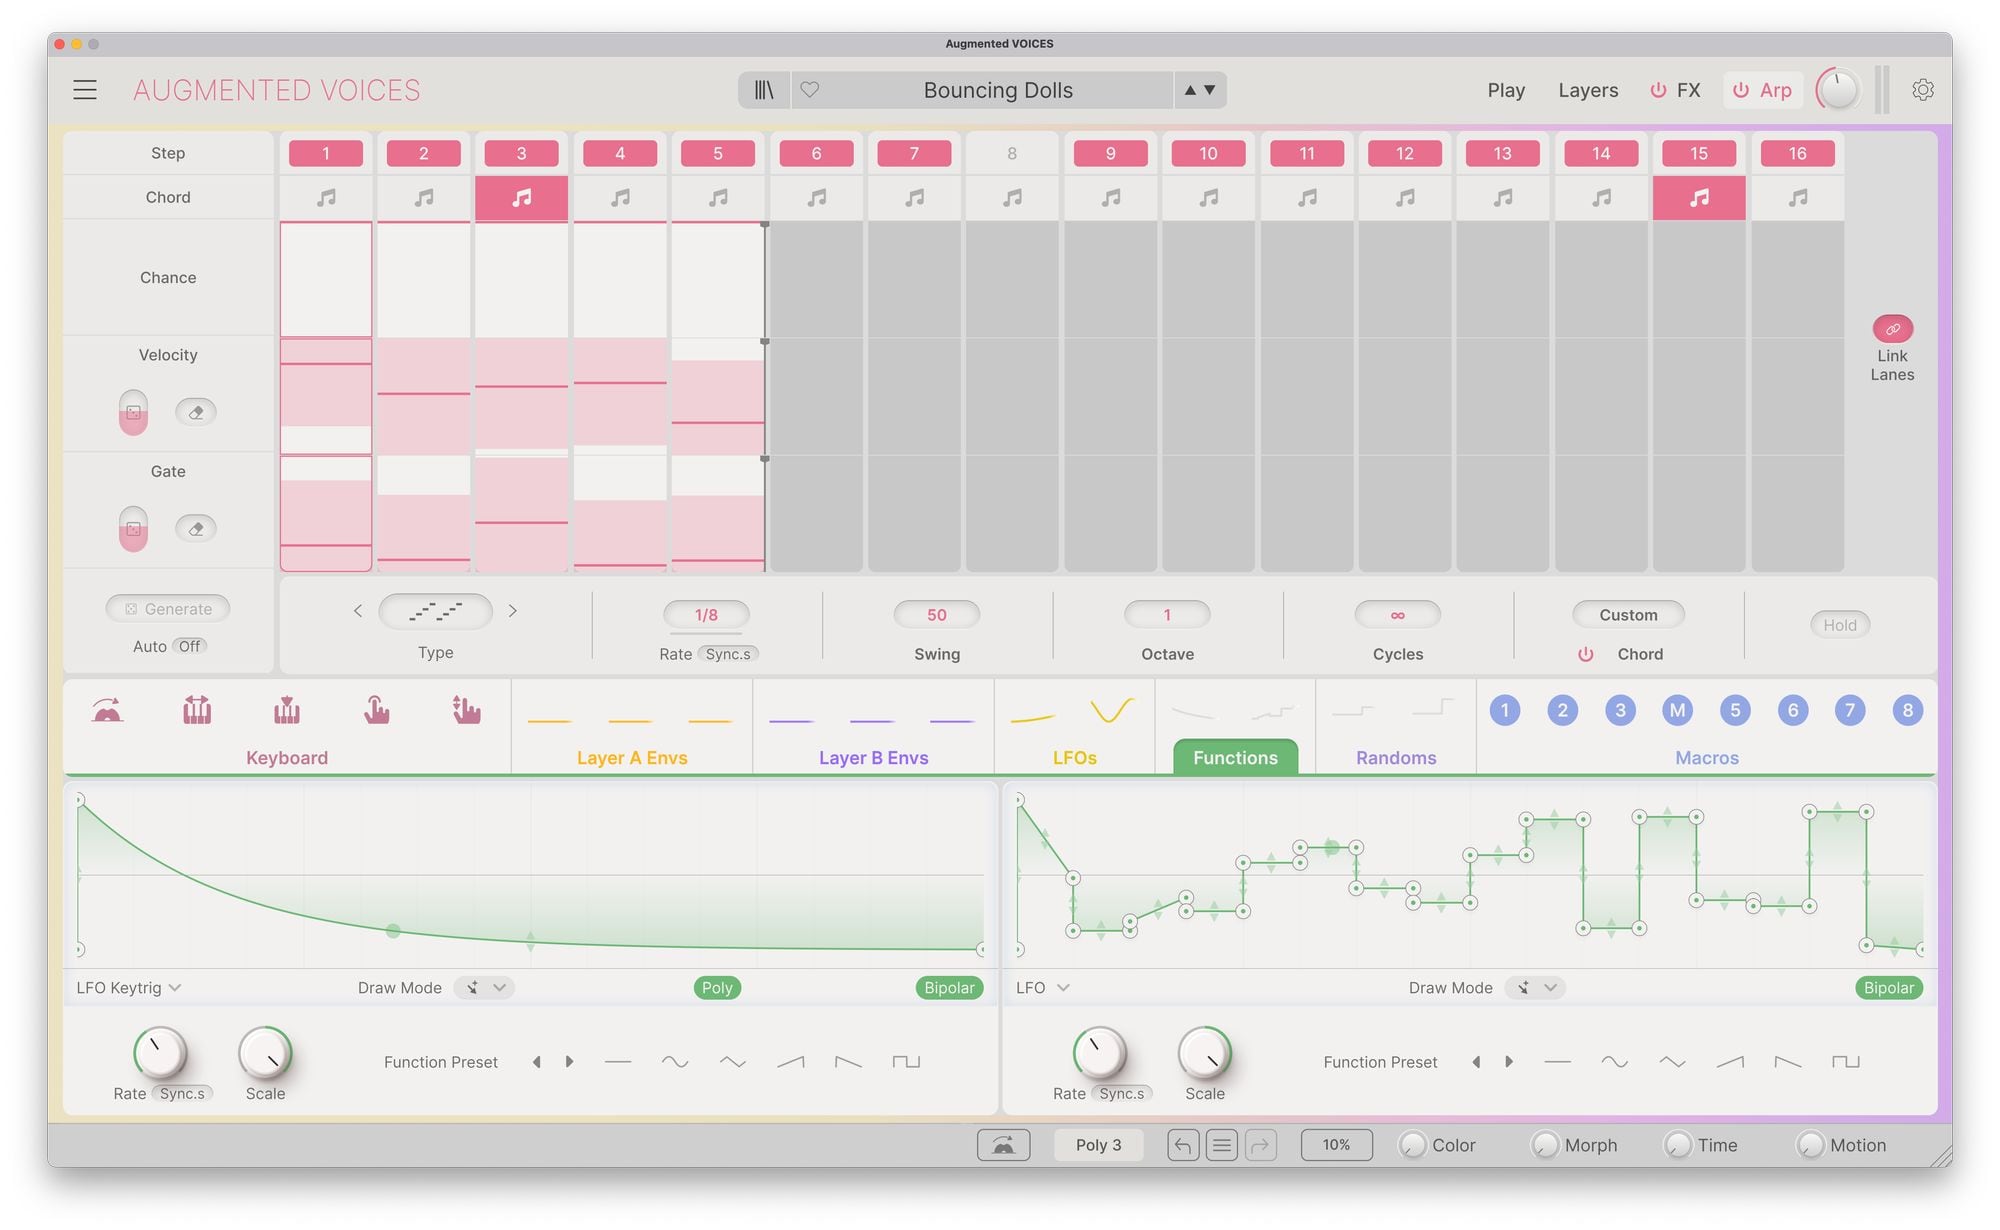Click the Gate lane dice randomize icon
This screenshot has height=1230, width=2000.
[x=133, y=529]
